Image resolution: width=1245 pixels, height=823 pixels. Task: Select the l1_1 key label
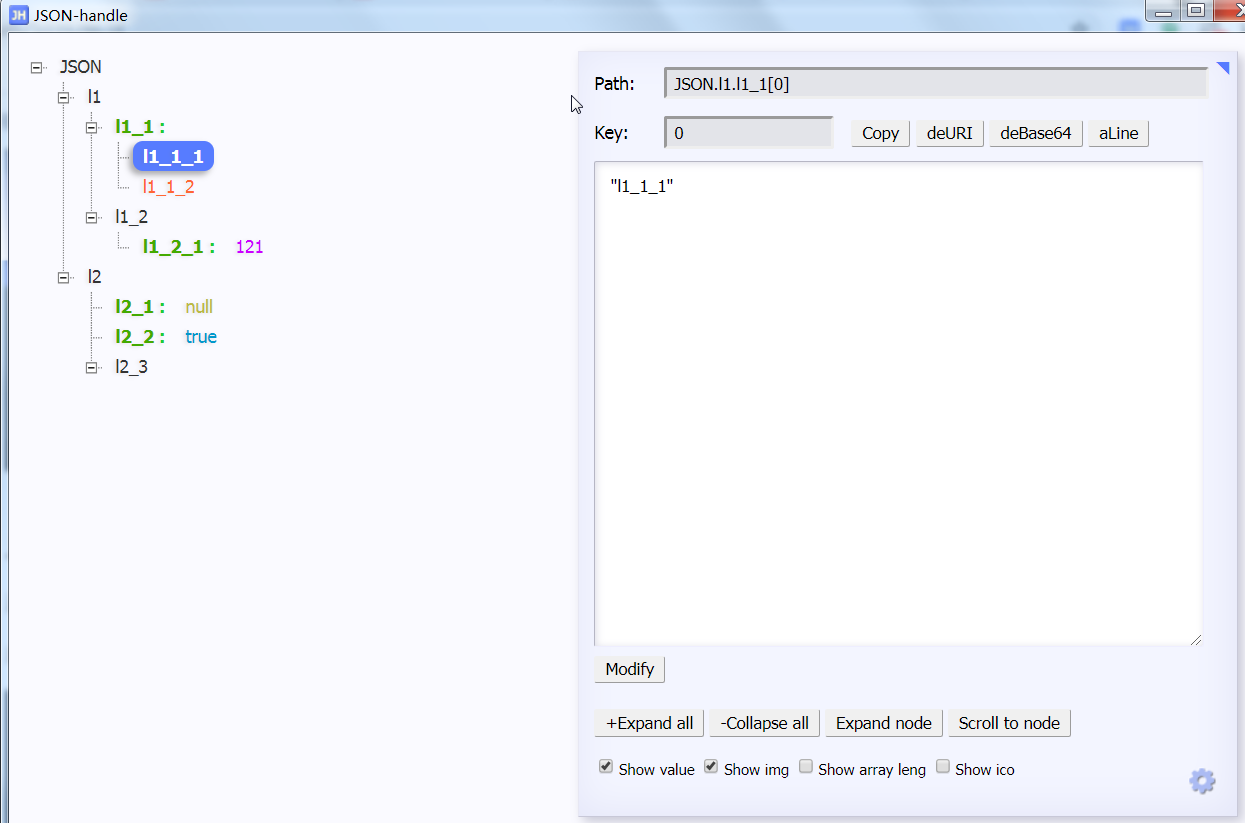pos(139,127)
